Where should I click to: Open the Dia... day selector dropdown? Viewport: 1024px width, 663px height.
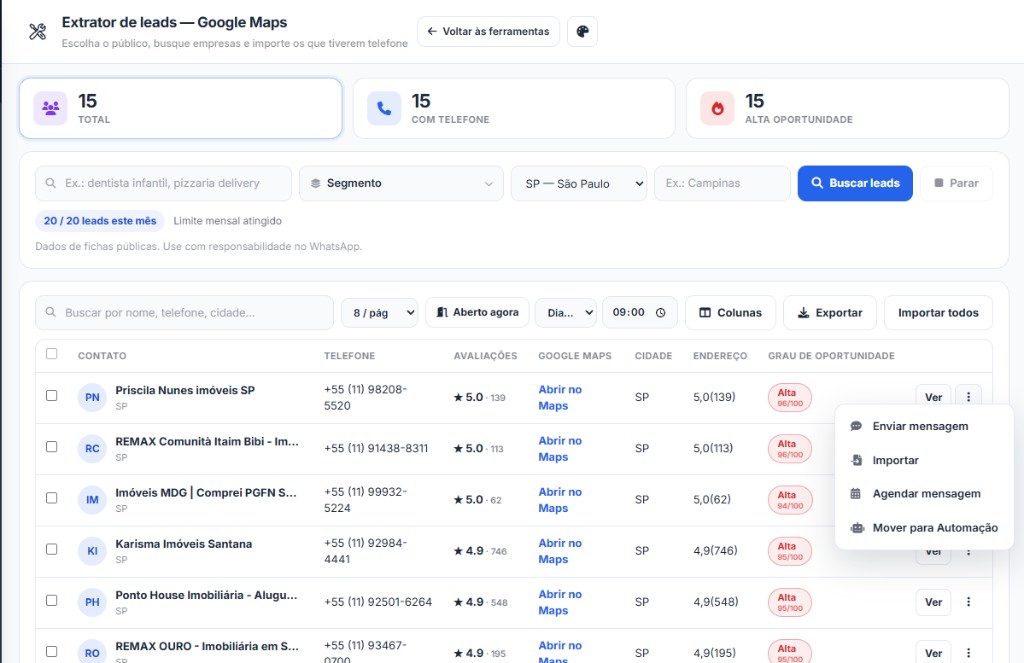click(x=566, y=313)
